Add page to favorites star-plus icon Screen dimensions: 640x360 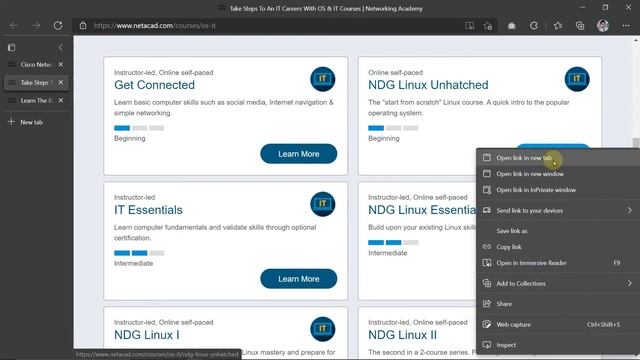[x=488, y=26]
